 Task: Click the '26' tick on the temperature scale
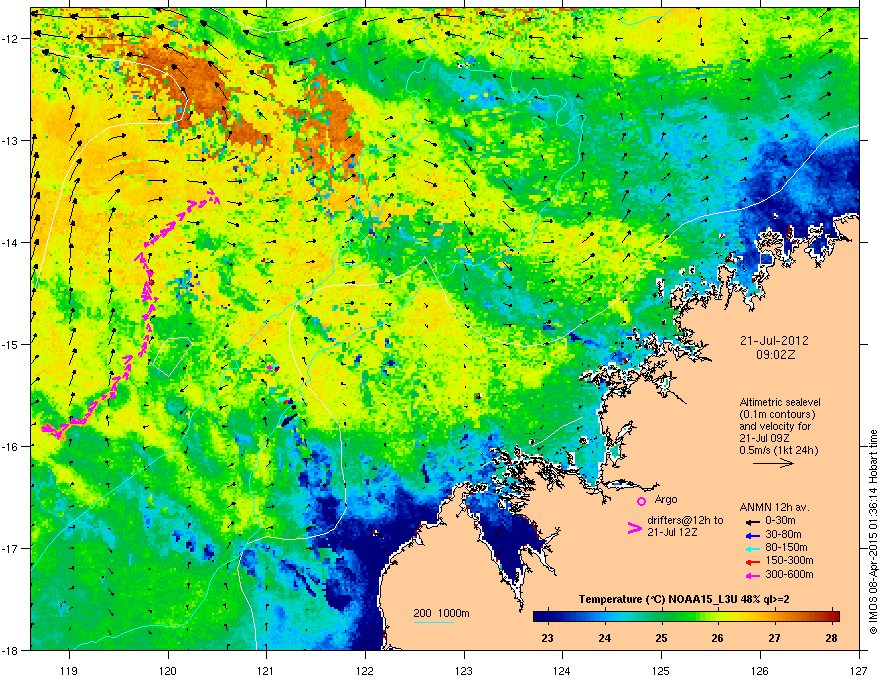717,638
